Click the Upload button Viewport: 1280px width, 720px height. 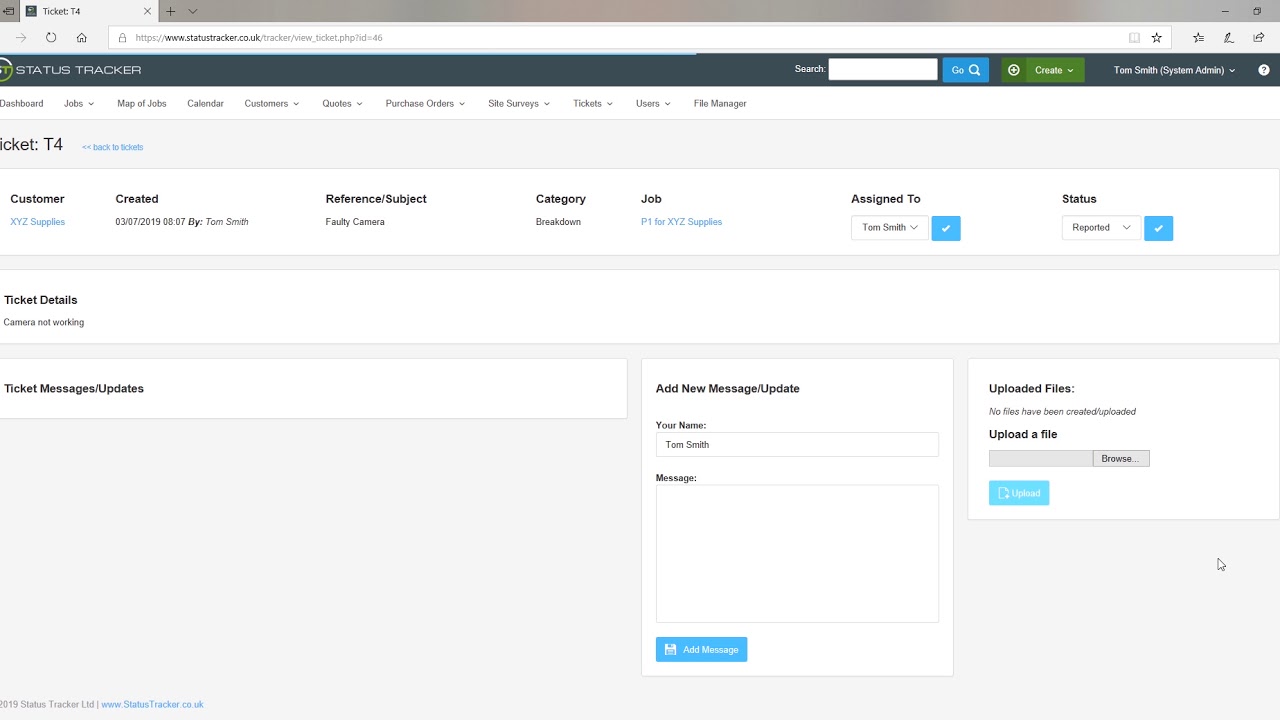[x=1019, y=493]
